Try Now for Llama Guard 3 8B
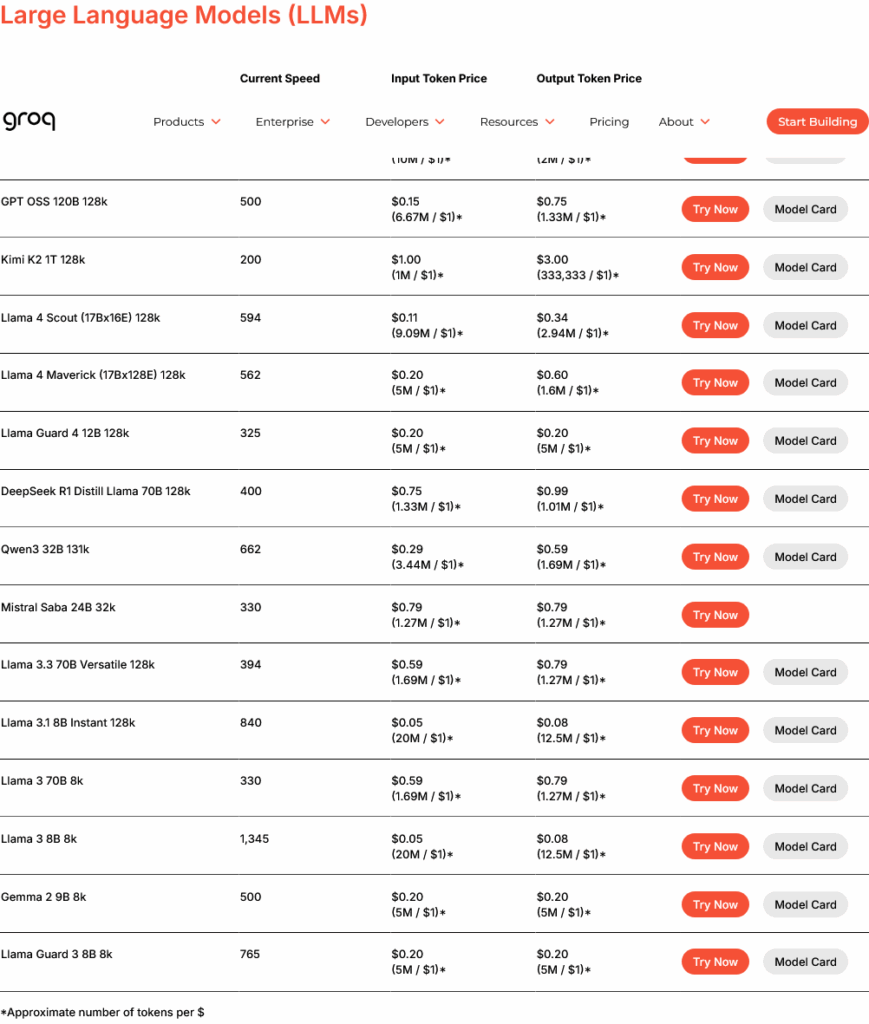This screenshot has width=869, height=1024. tap(715, 963)
